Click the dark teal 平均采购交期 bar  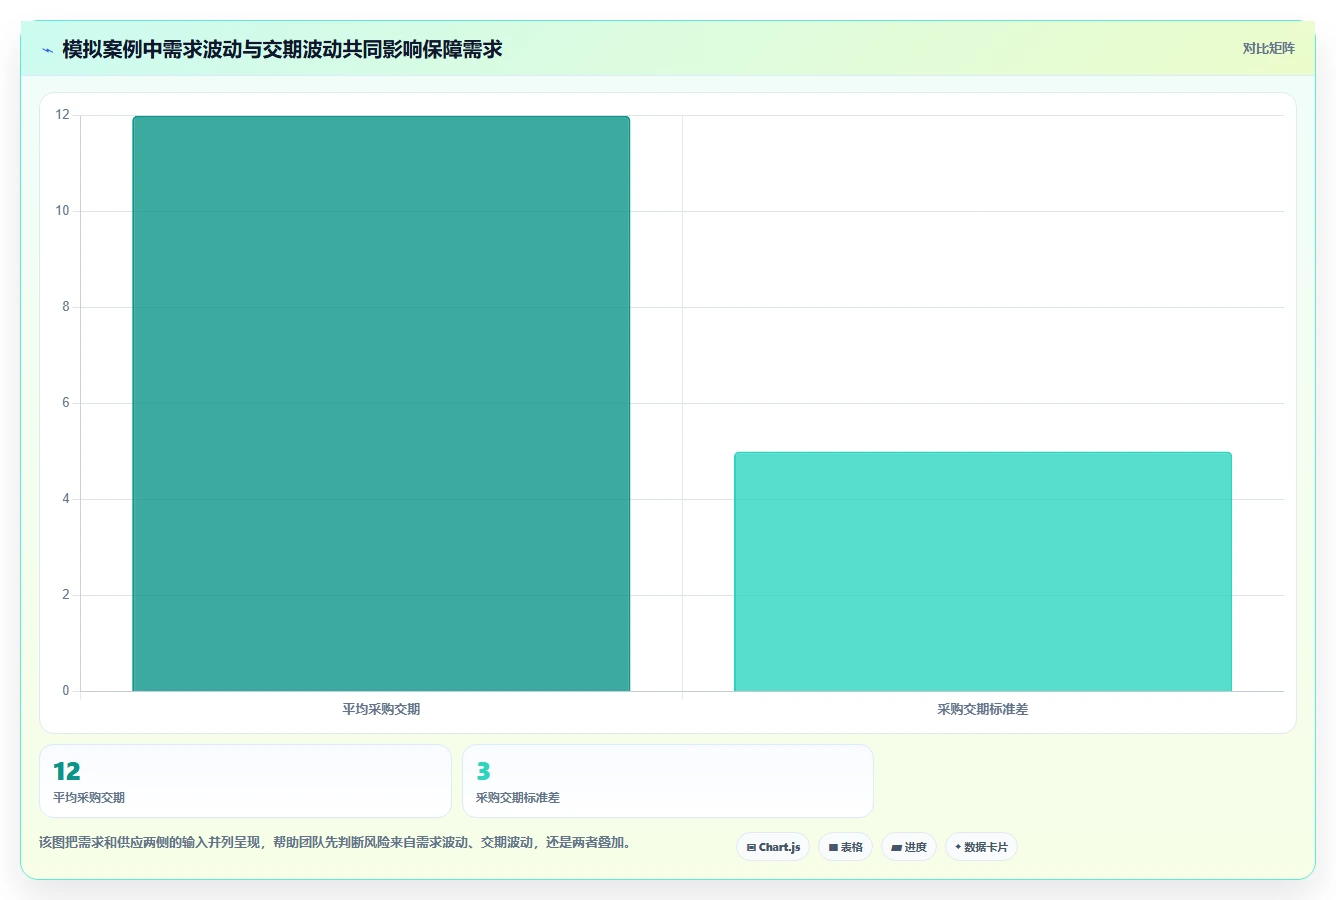click(381, 404)
